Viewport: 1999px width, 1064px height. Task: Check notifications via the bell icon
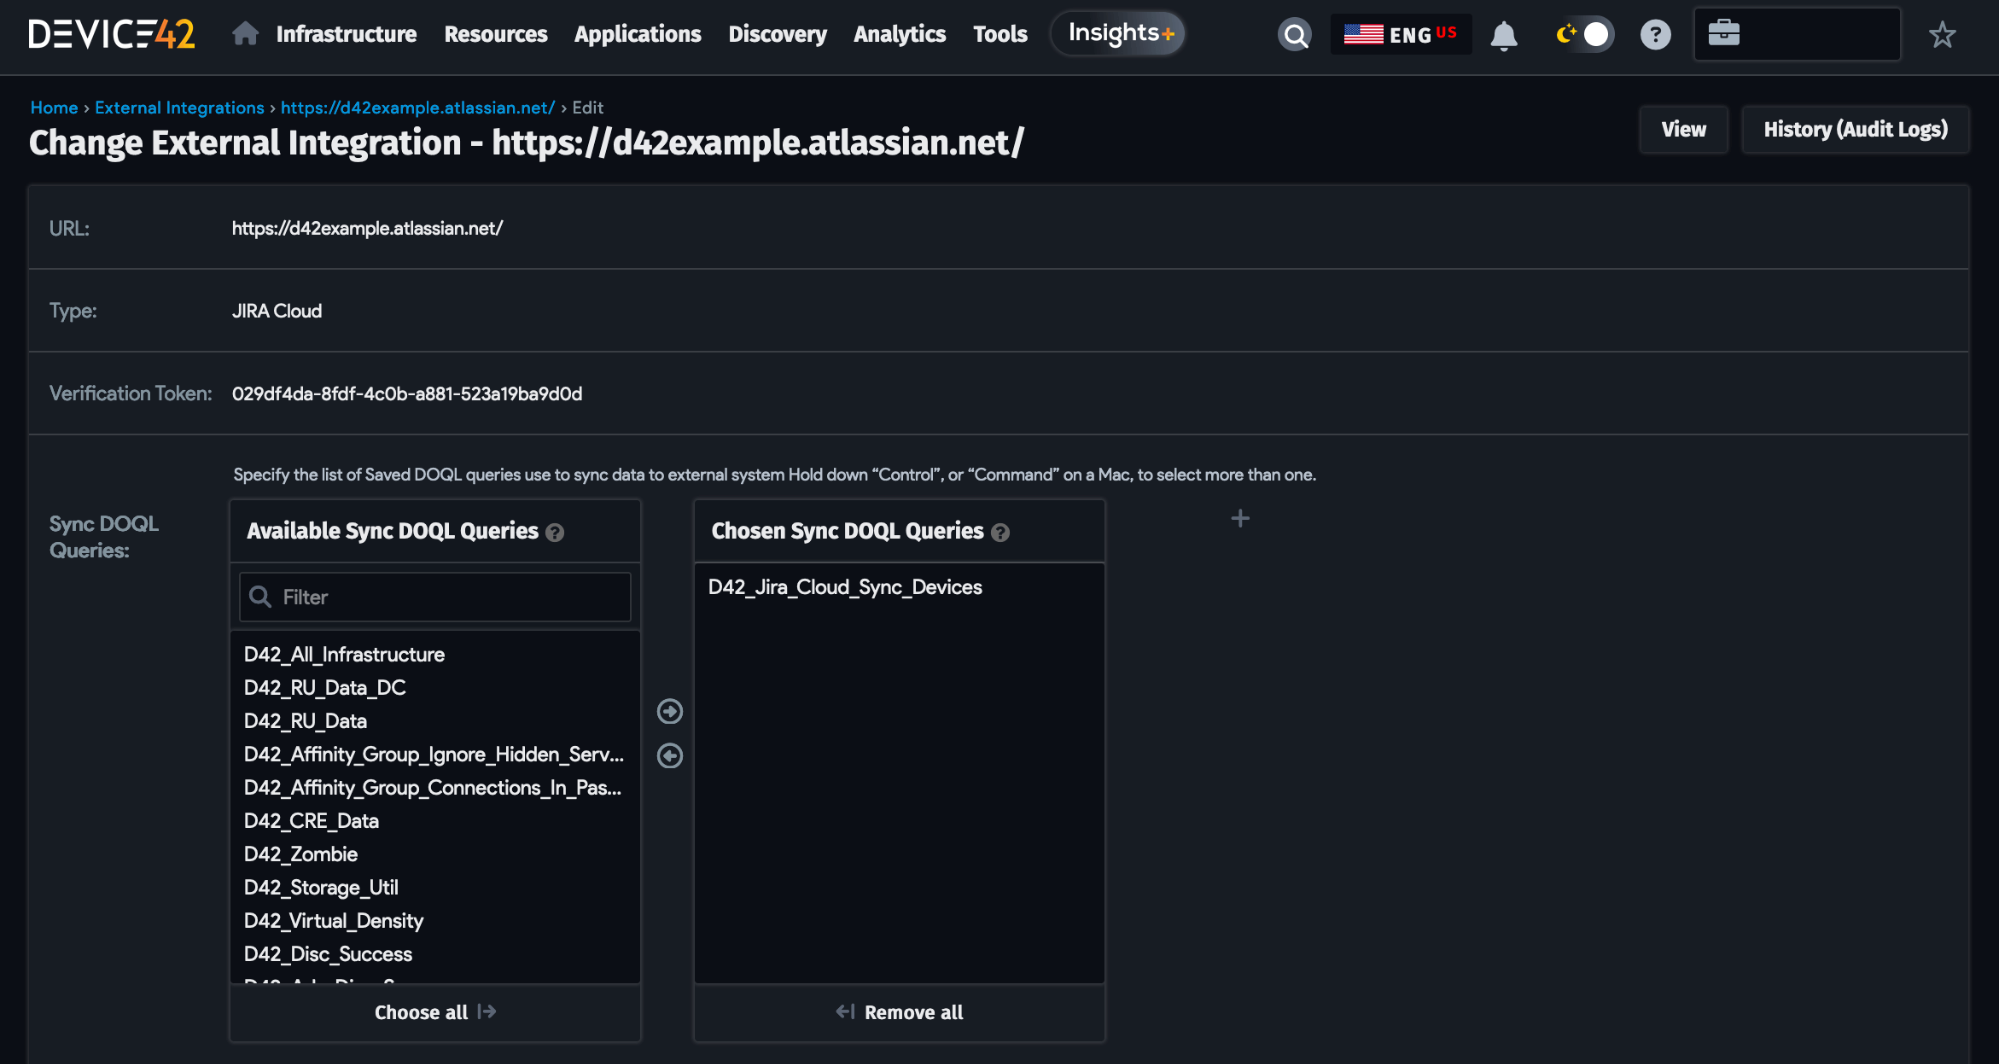1505,33
